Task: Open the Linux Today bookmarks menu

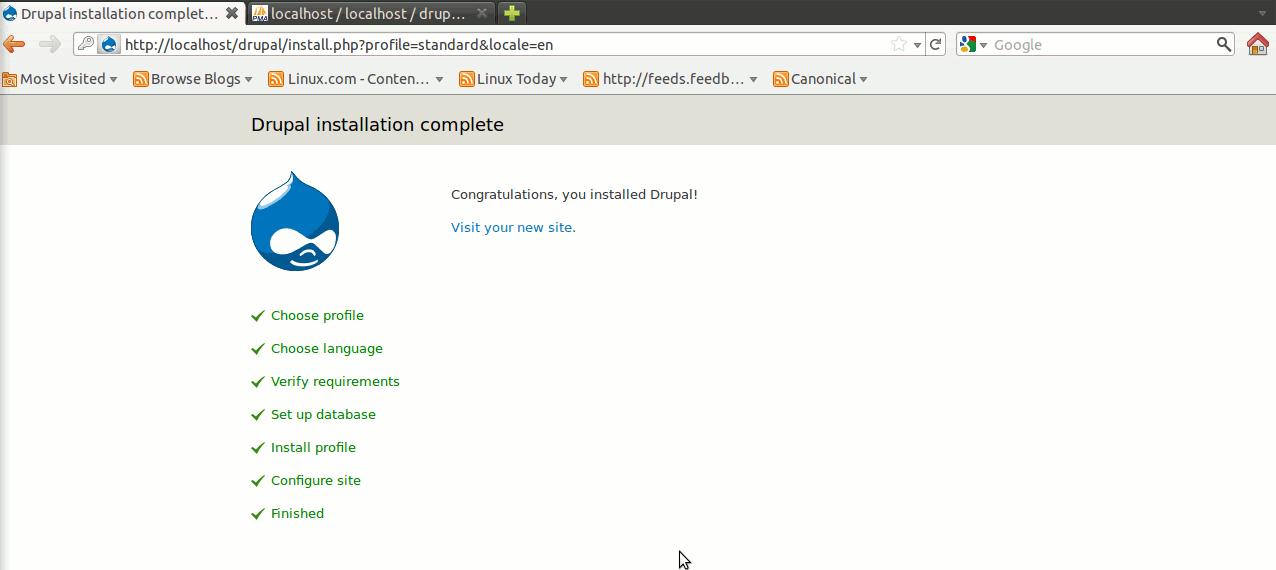Action: [514, 79]
